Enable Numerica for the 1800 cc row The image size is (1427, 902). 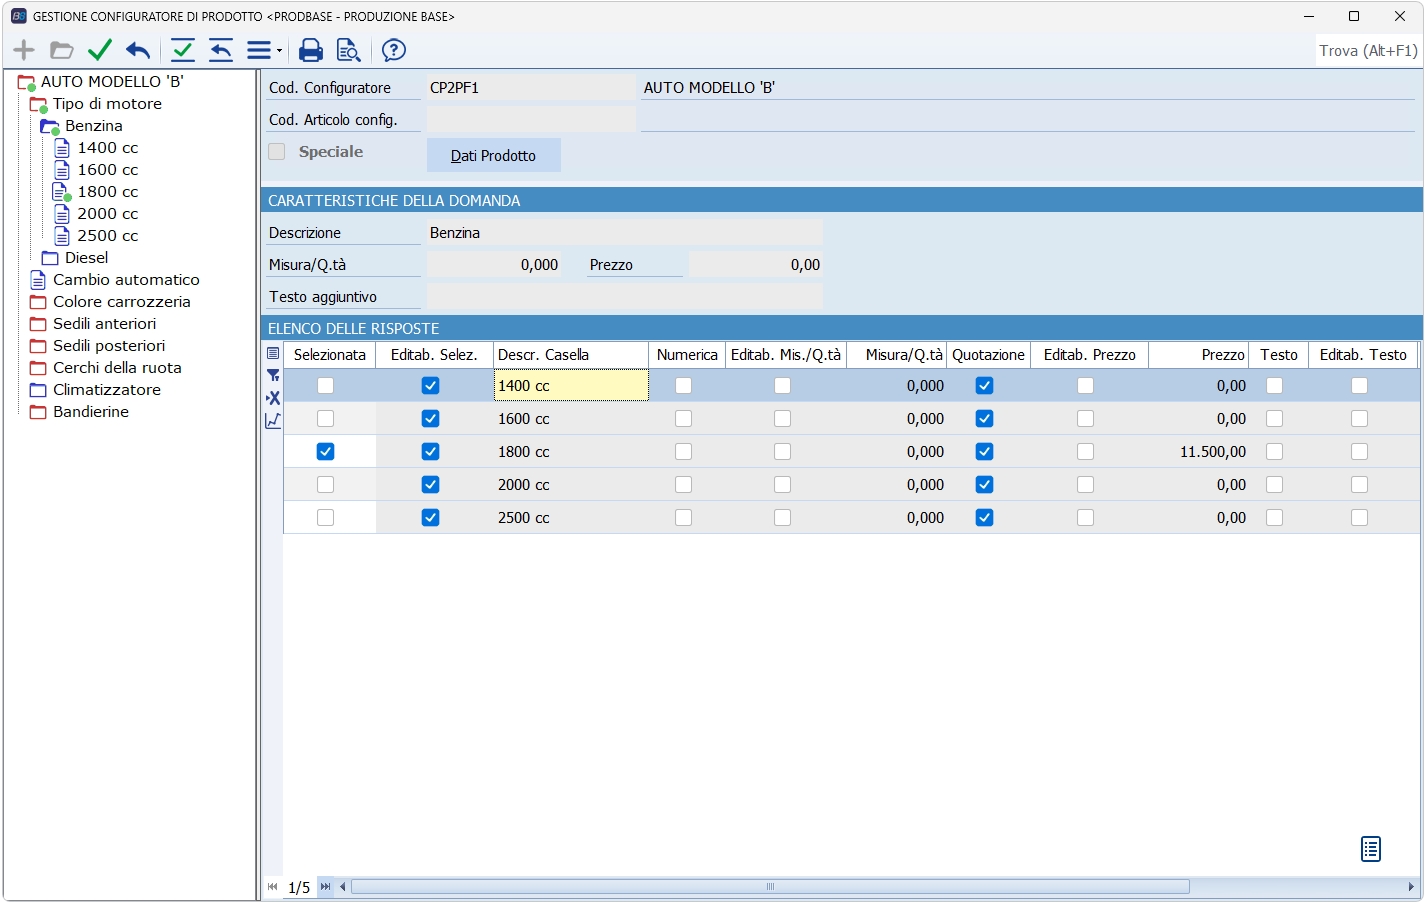point(683,452)
